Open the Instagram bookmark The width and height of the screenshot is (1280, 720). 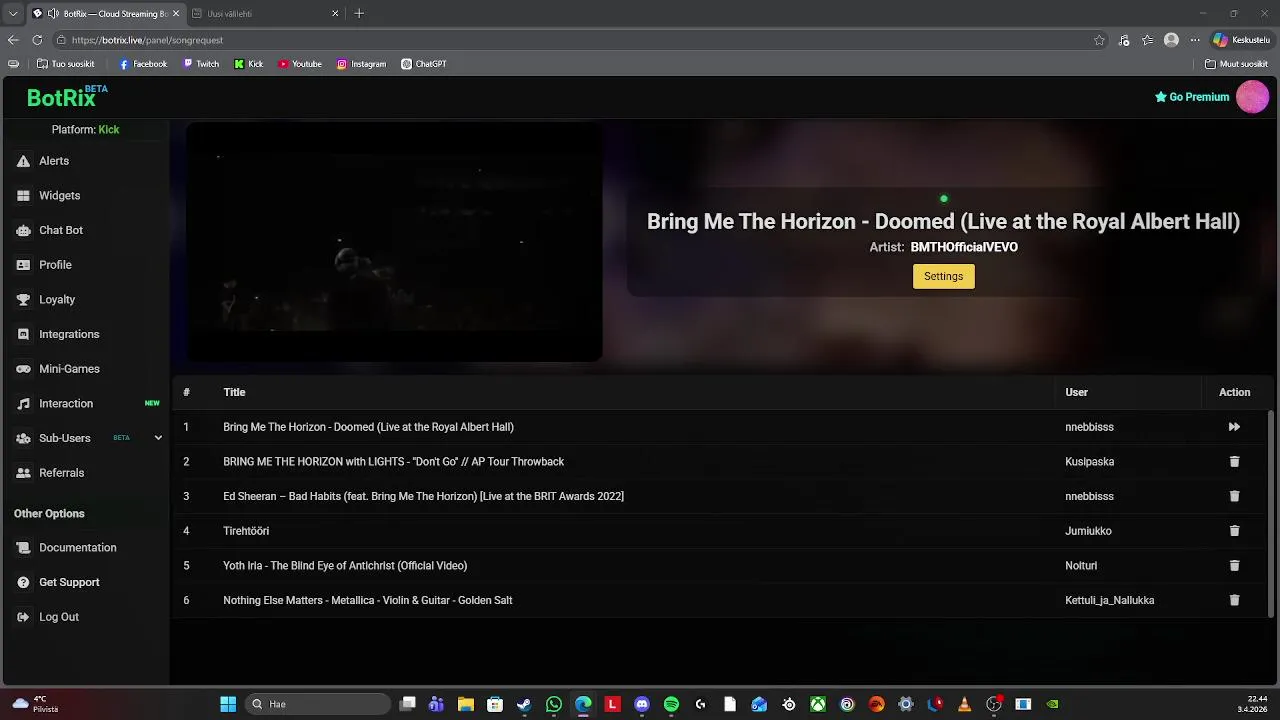pyautogui.click(x=361, y=64)
